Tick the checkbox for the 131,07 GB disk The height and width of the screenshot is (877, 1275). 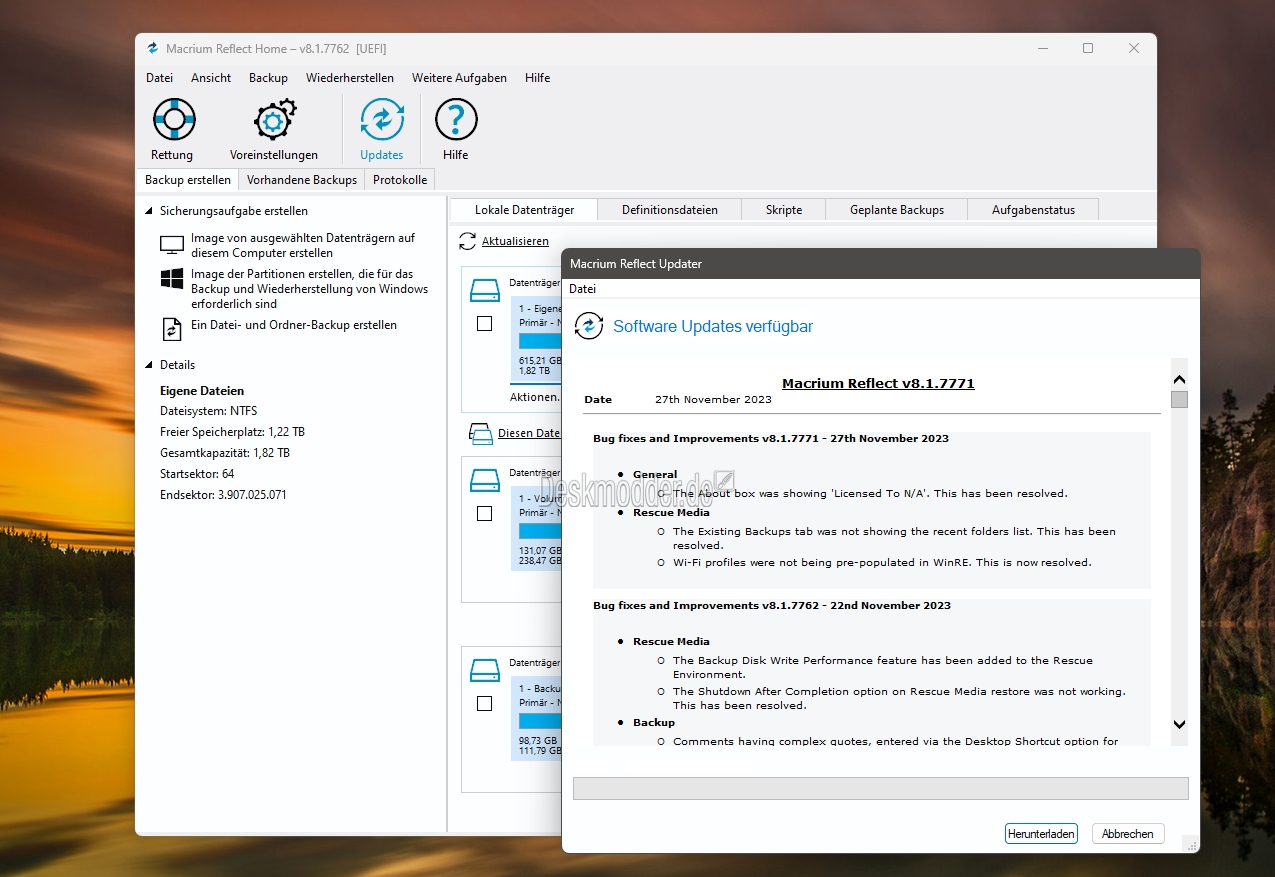pos(485,514)
